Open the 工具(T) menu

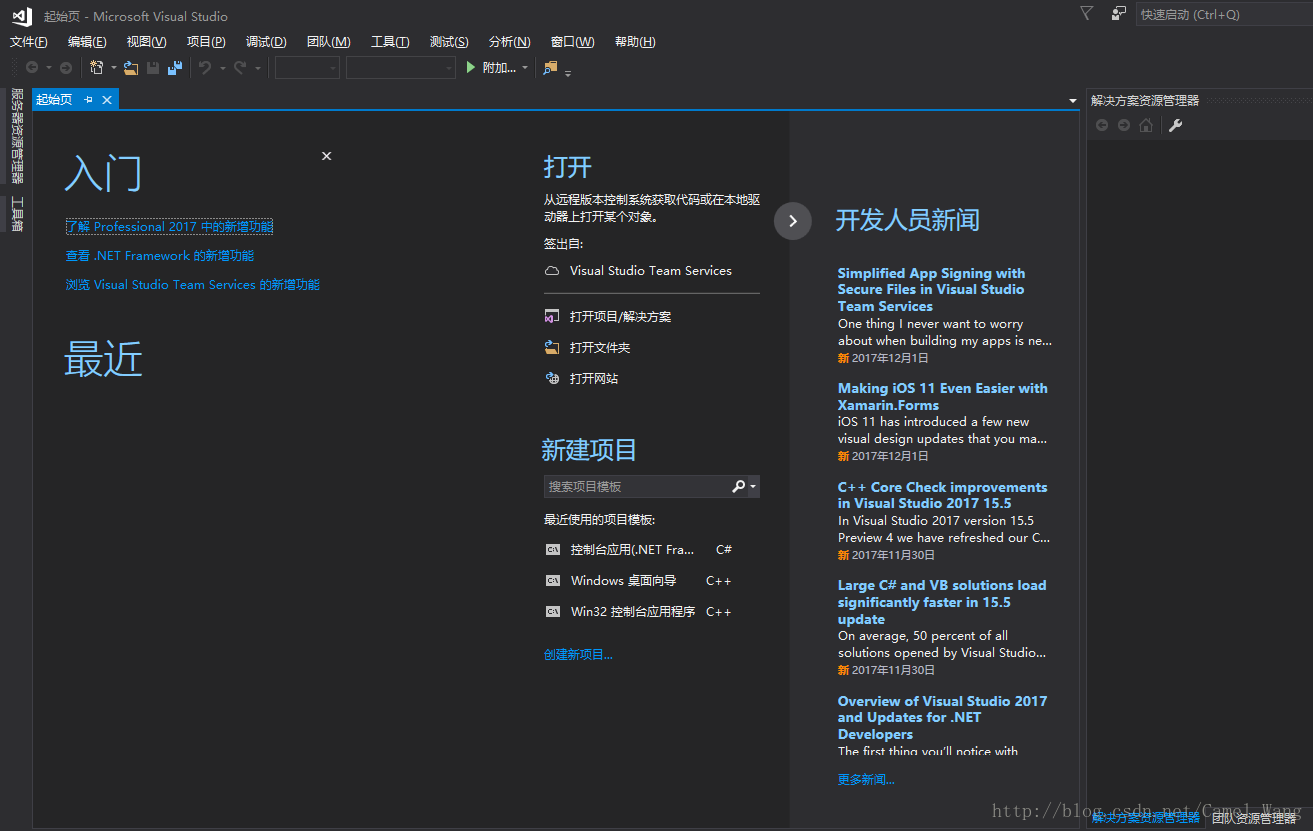(x=390, y=42)
